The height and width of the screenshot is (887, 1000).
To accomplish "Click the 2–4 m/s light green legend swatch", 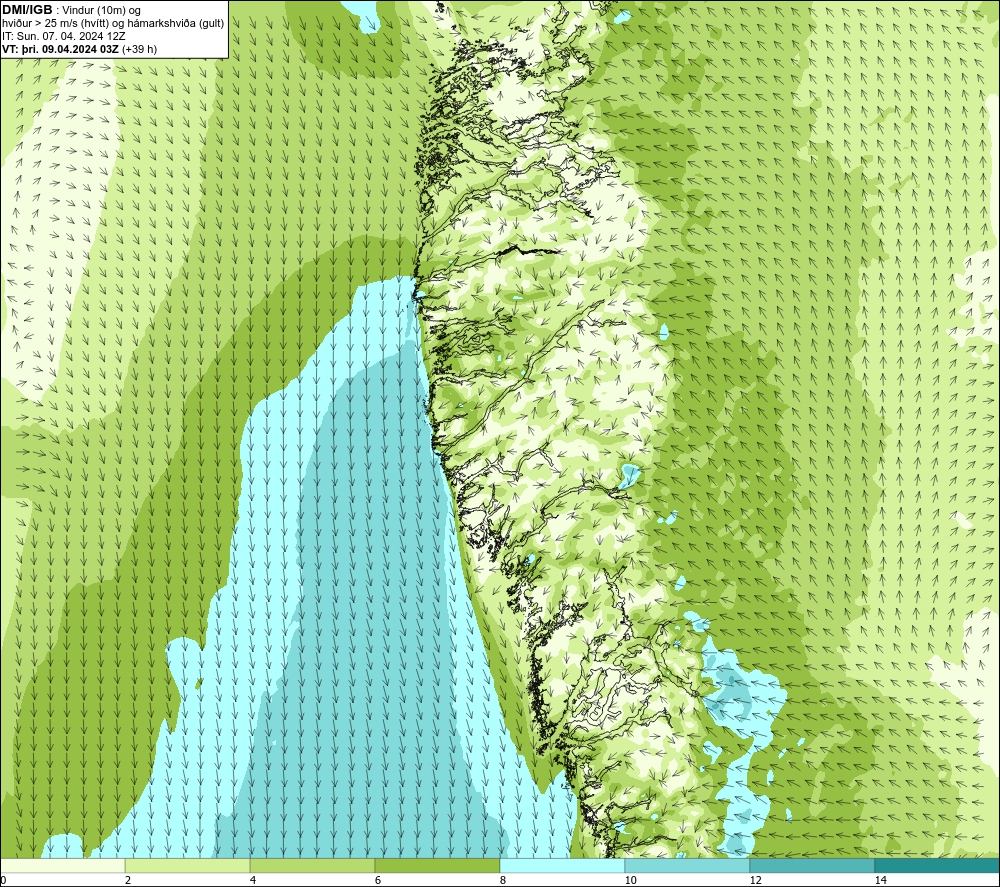I will pos(188,865).
